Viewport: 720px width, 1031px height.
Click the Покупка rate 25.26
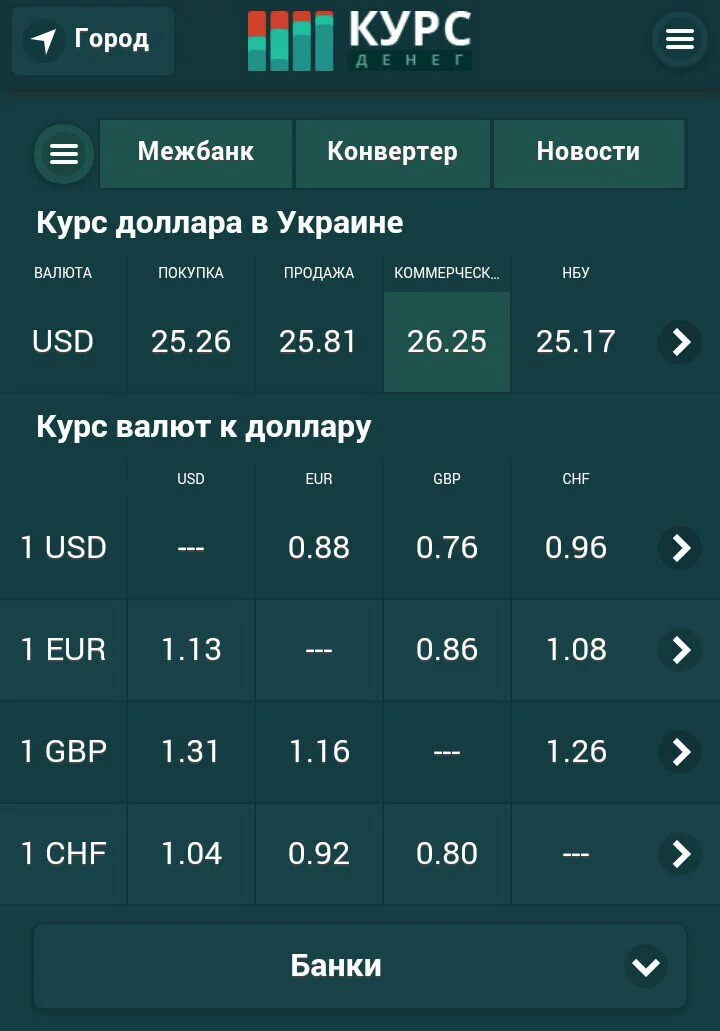pyautogui.click(x=191, y=342)
